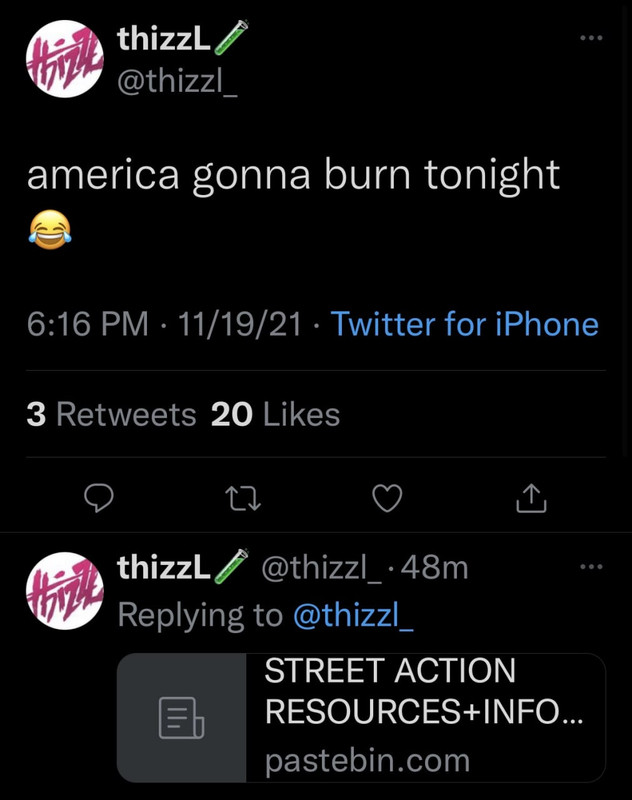Click the pastebin.com domain text
This screenshot has height=800, width=632.
tap(367, 760)
